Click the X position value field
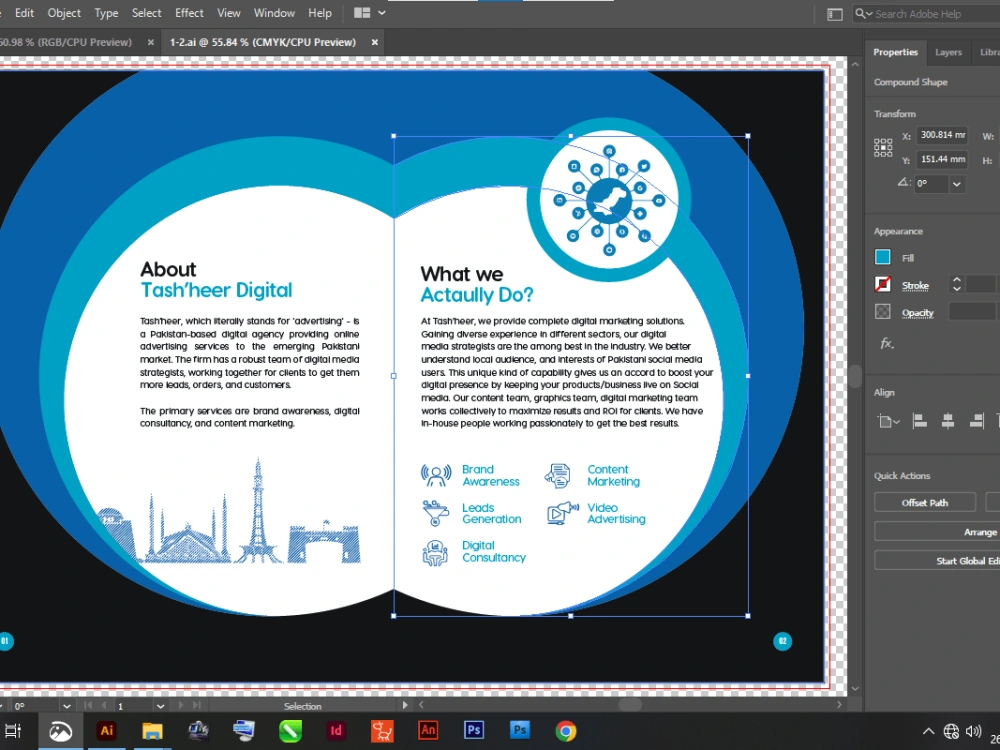 tap(942, 135)
